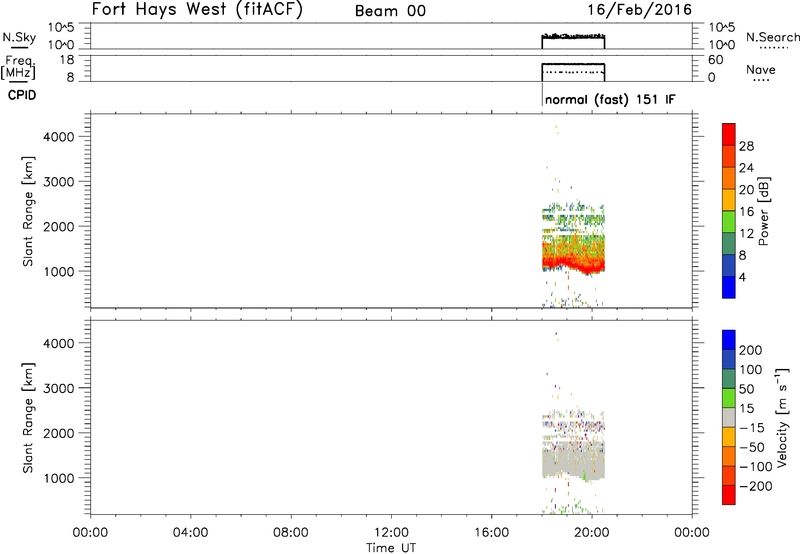Click the 12:00 time tick label
Viewport: 800px width, 554px height.
click(x=391, y=533)
